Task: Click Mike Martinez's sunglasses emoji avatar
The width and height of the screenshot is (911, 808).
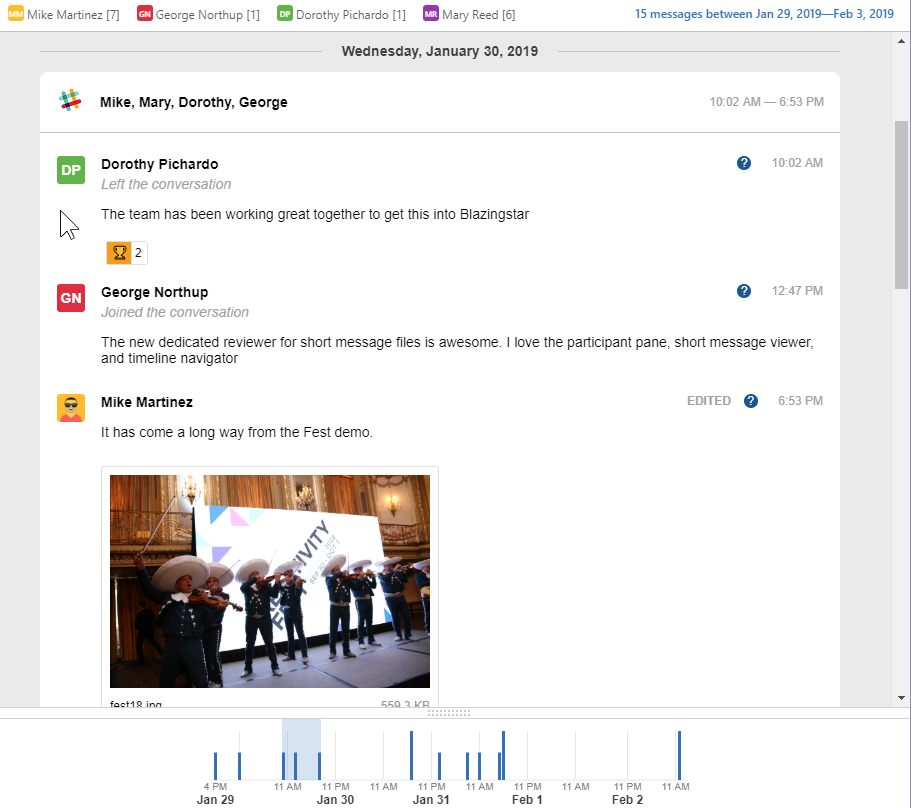Action: click(x=70, y=407)
